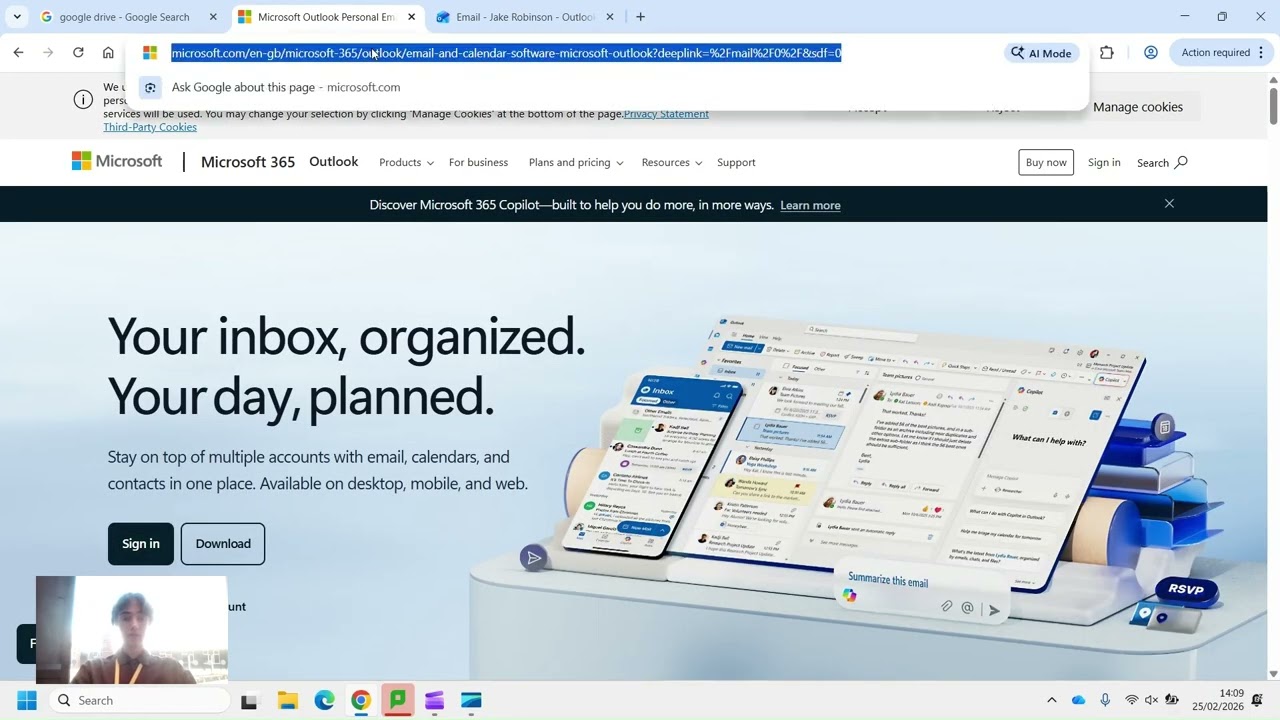Click the Download button
The height and width of the screenshot is (720, 1280).
[223, 544]
